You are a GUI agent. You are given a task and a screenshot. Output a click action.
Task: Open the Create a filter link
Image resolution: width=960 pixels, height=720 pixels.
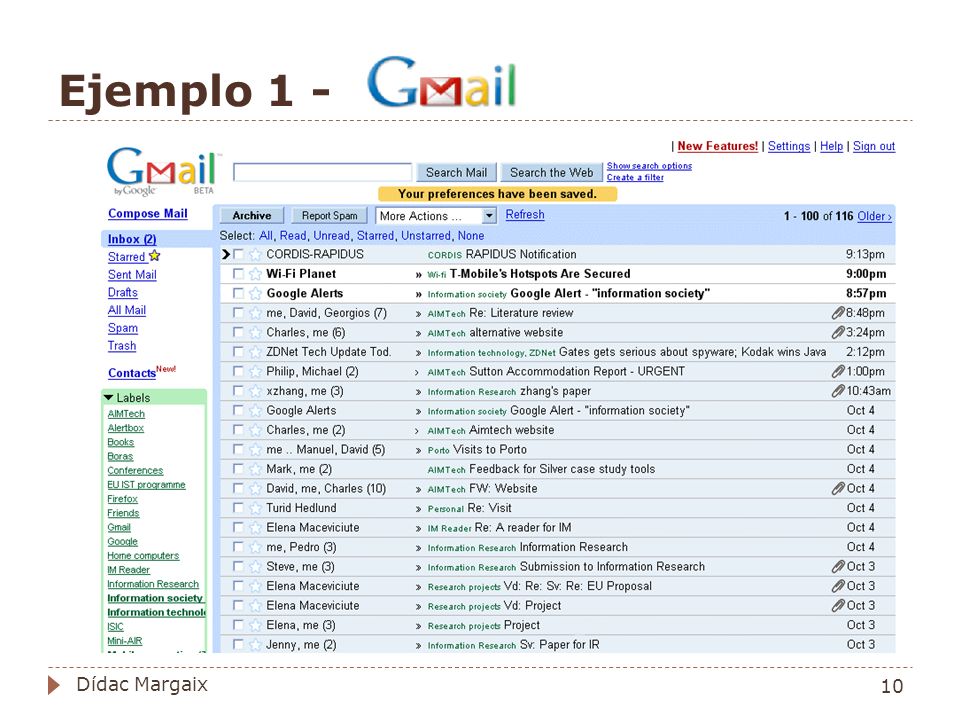[635, 178]
